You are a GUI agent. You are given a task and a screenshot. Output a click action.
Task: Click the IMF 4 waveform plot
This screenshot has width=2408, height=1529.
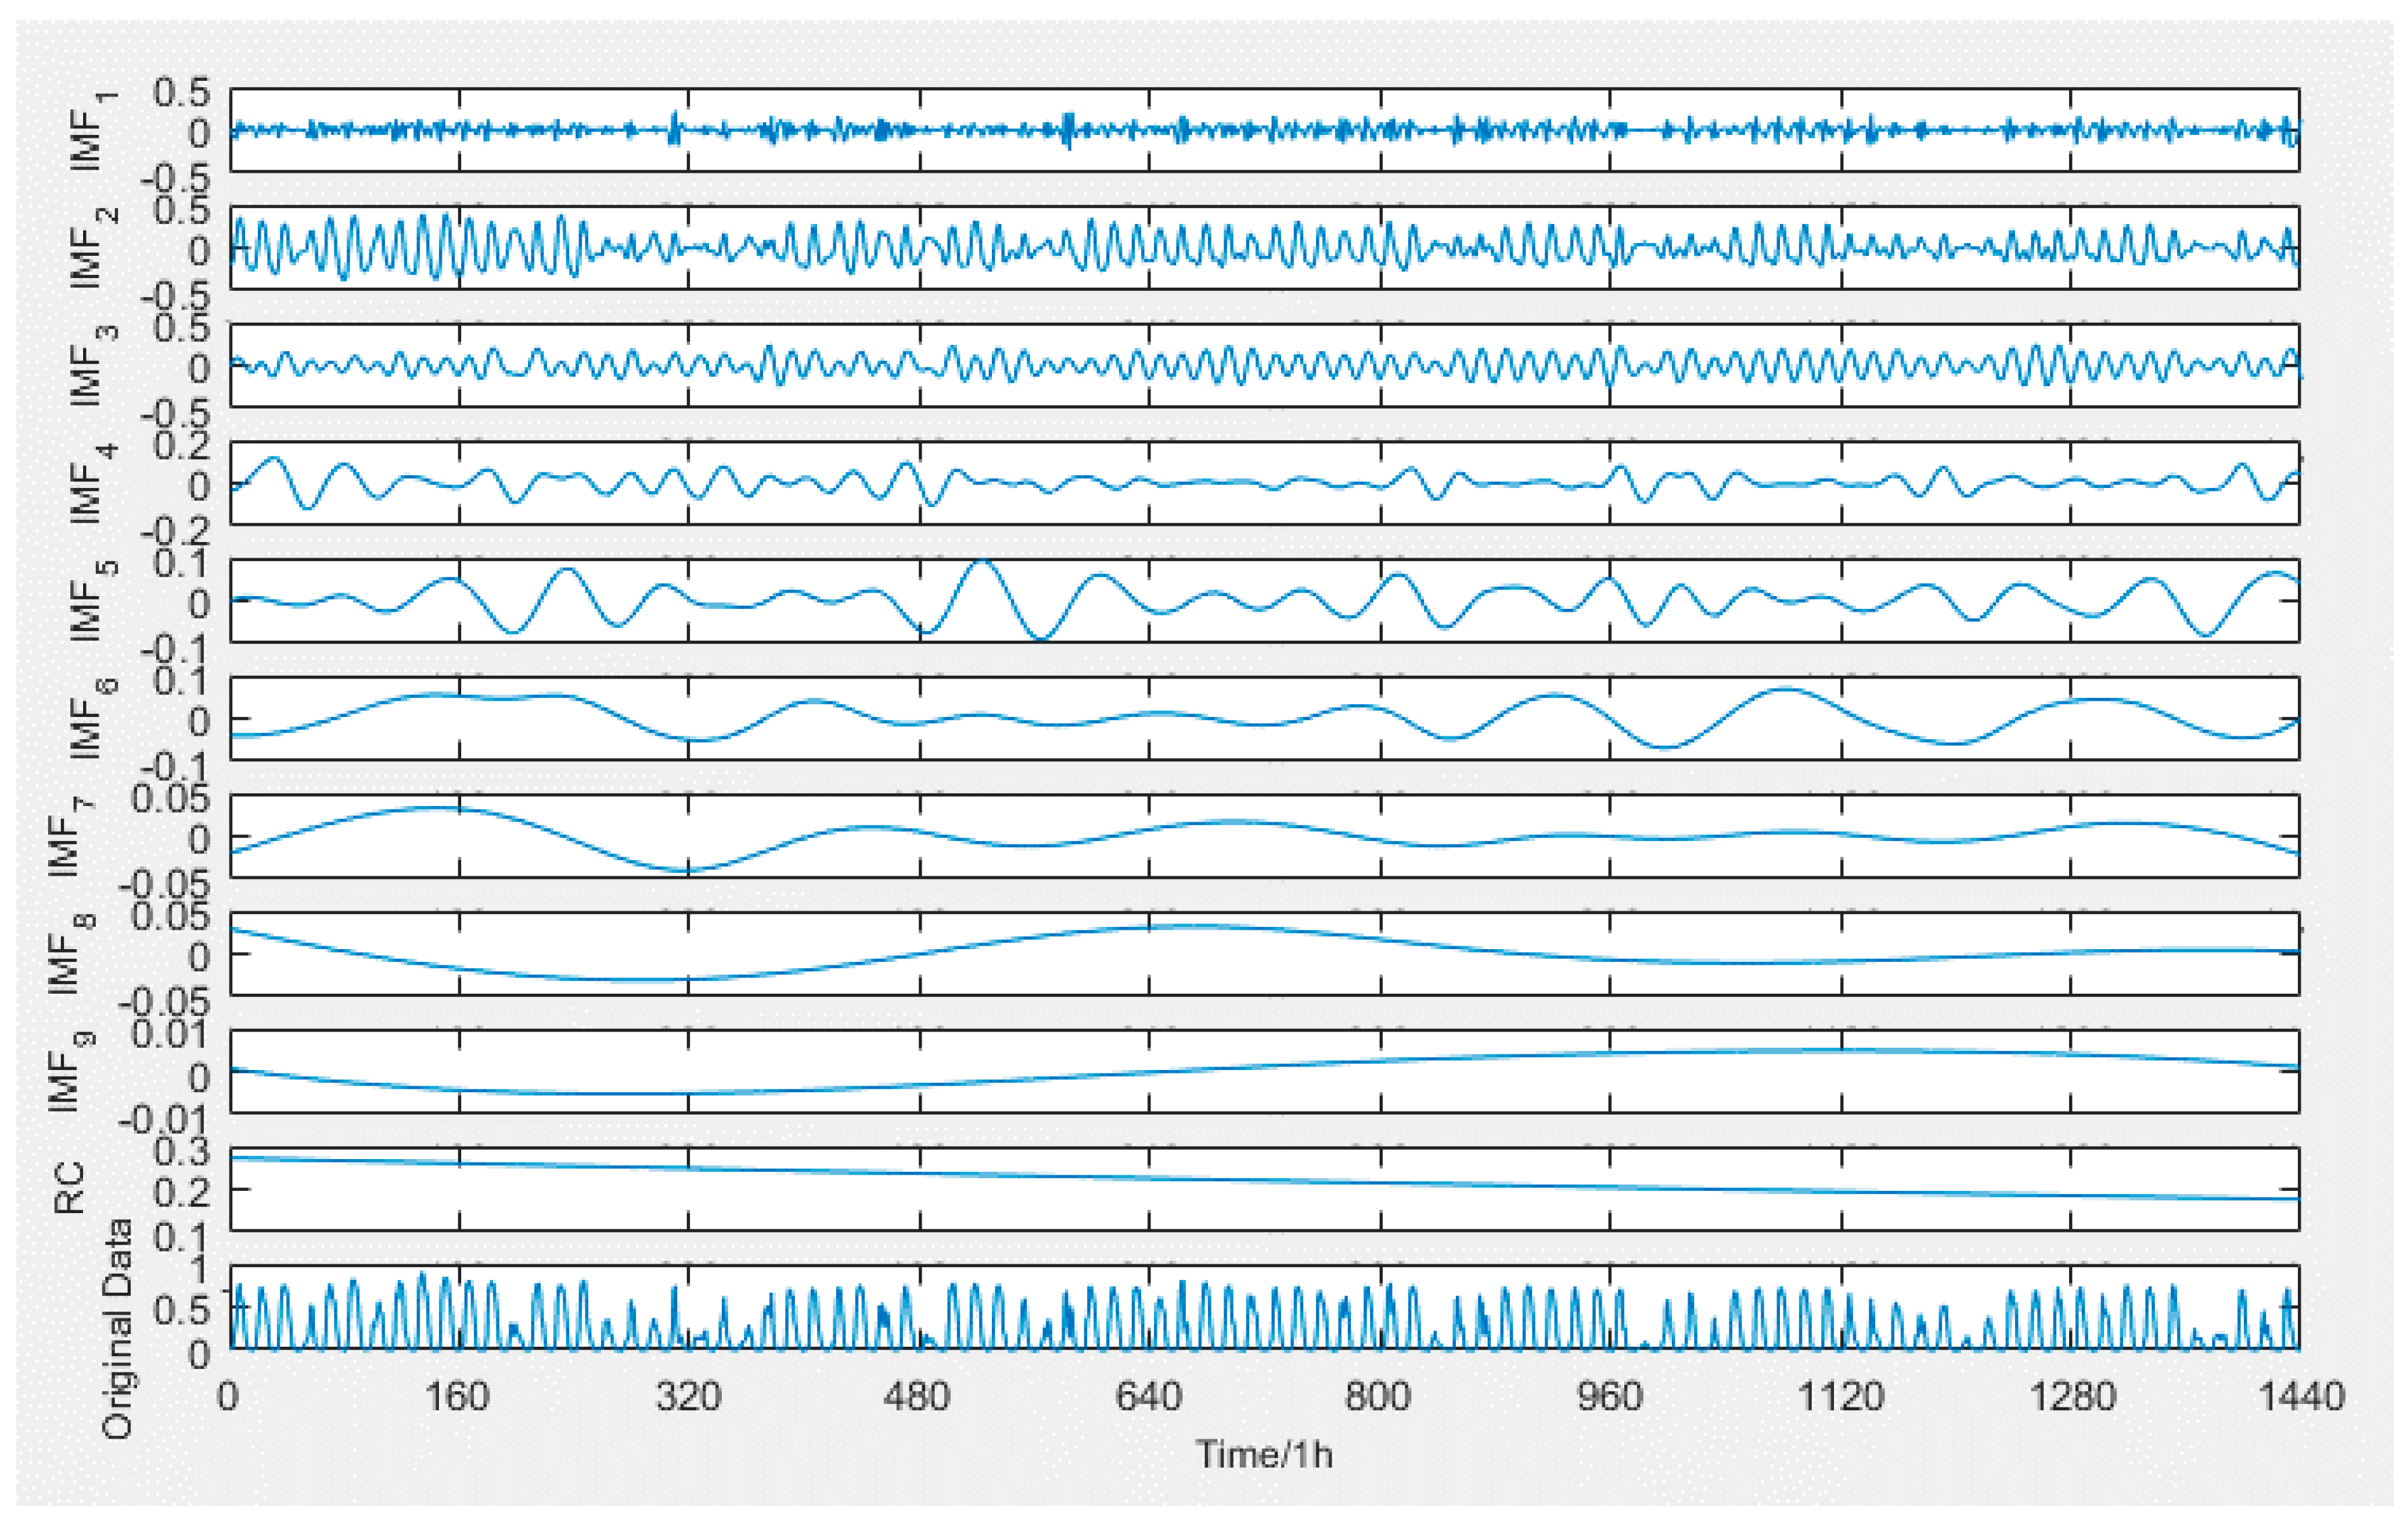pyautogui.click(x=1264, y=483)
